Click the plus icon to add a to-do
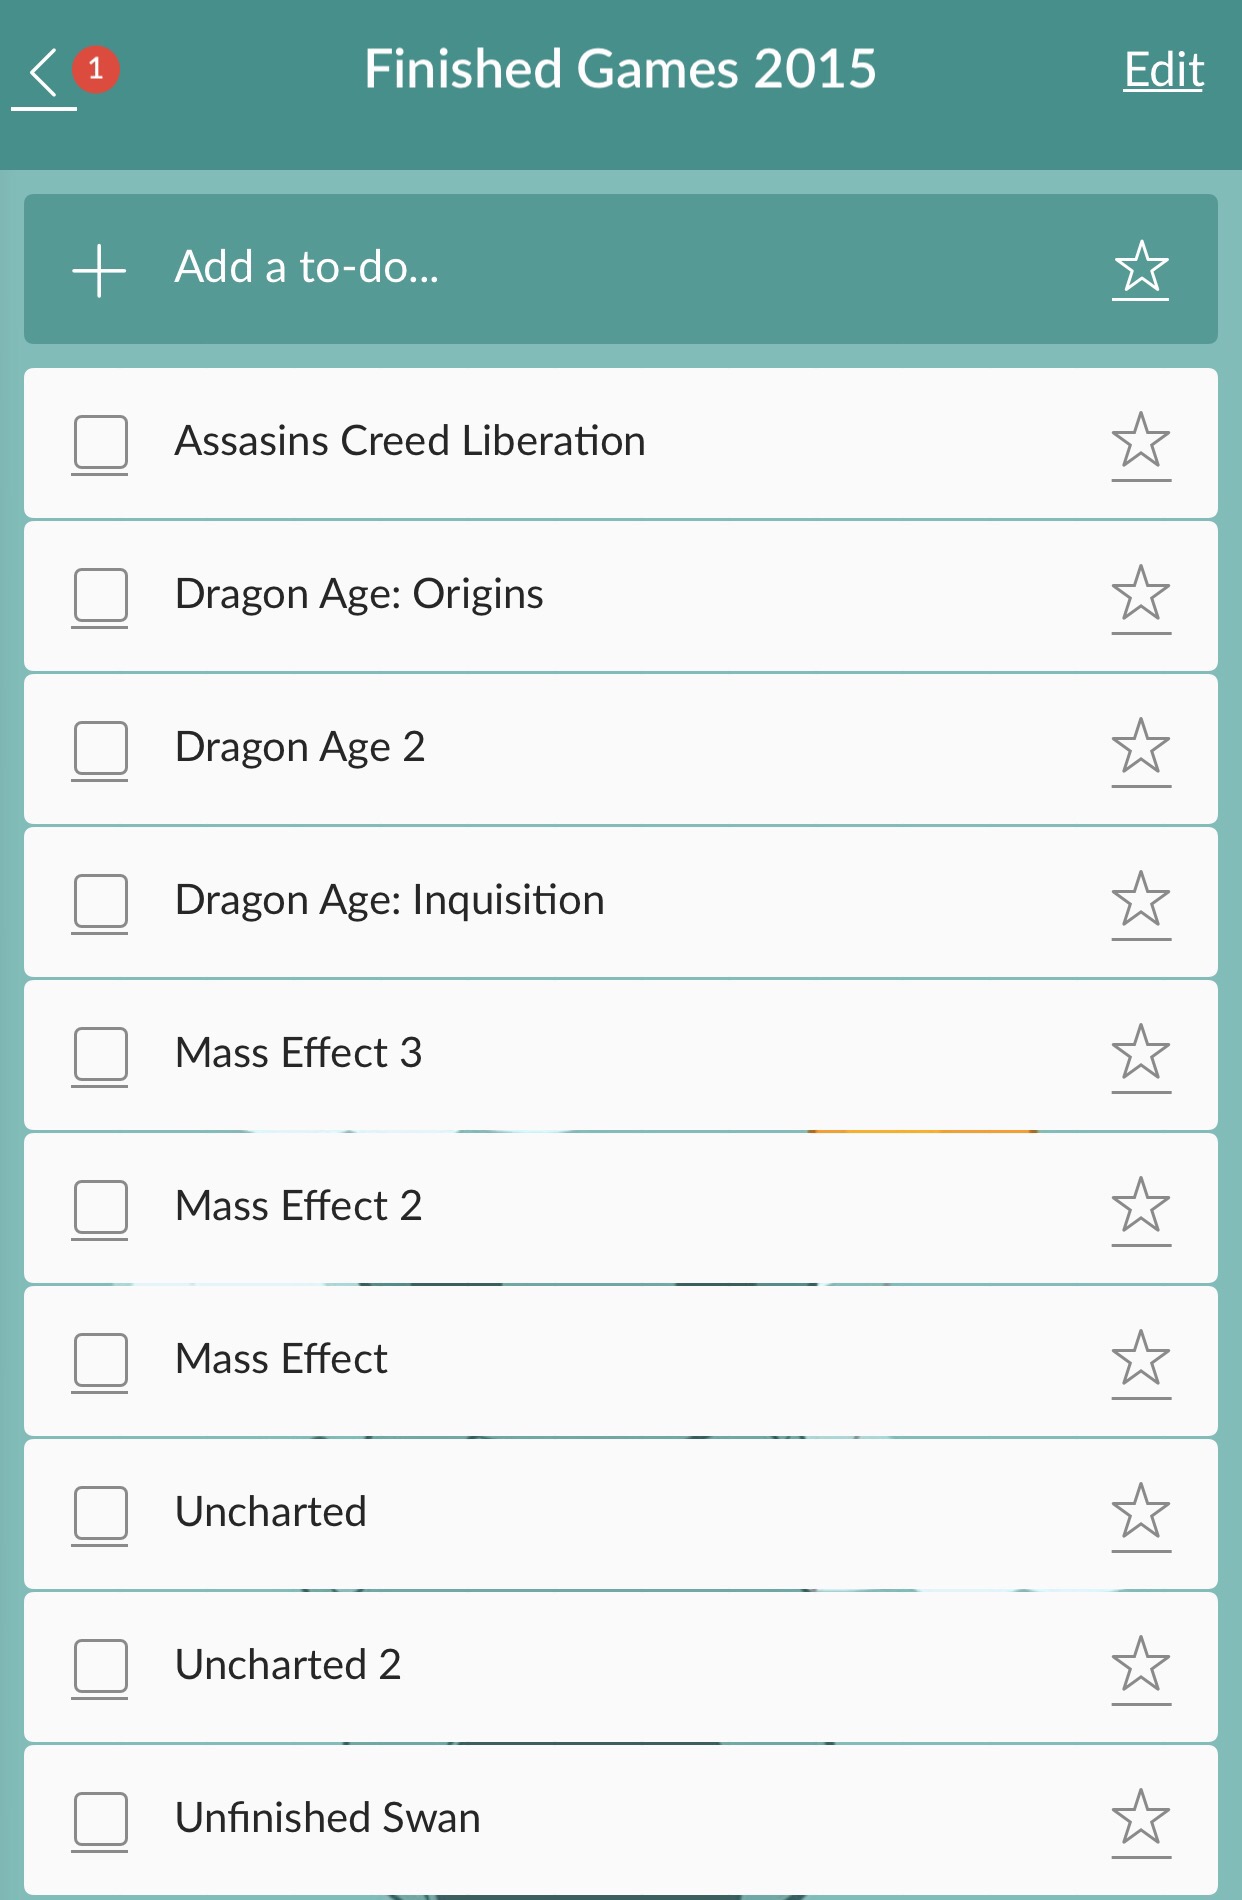Image resolution: width=1242 pixels, height=1900 pixels. tap(99, 269)
